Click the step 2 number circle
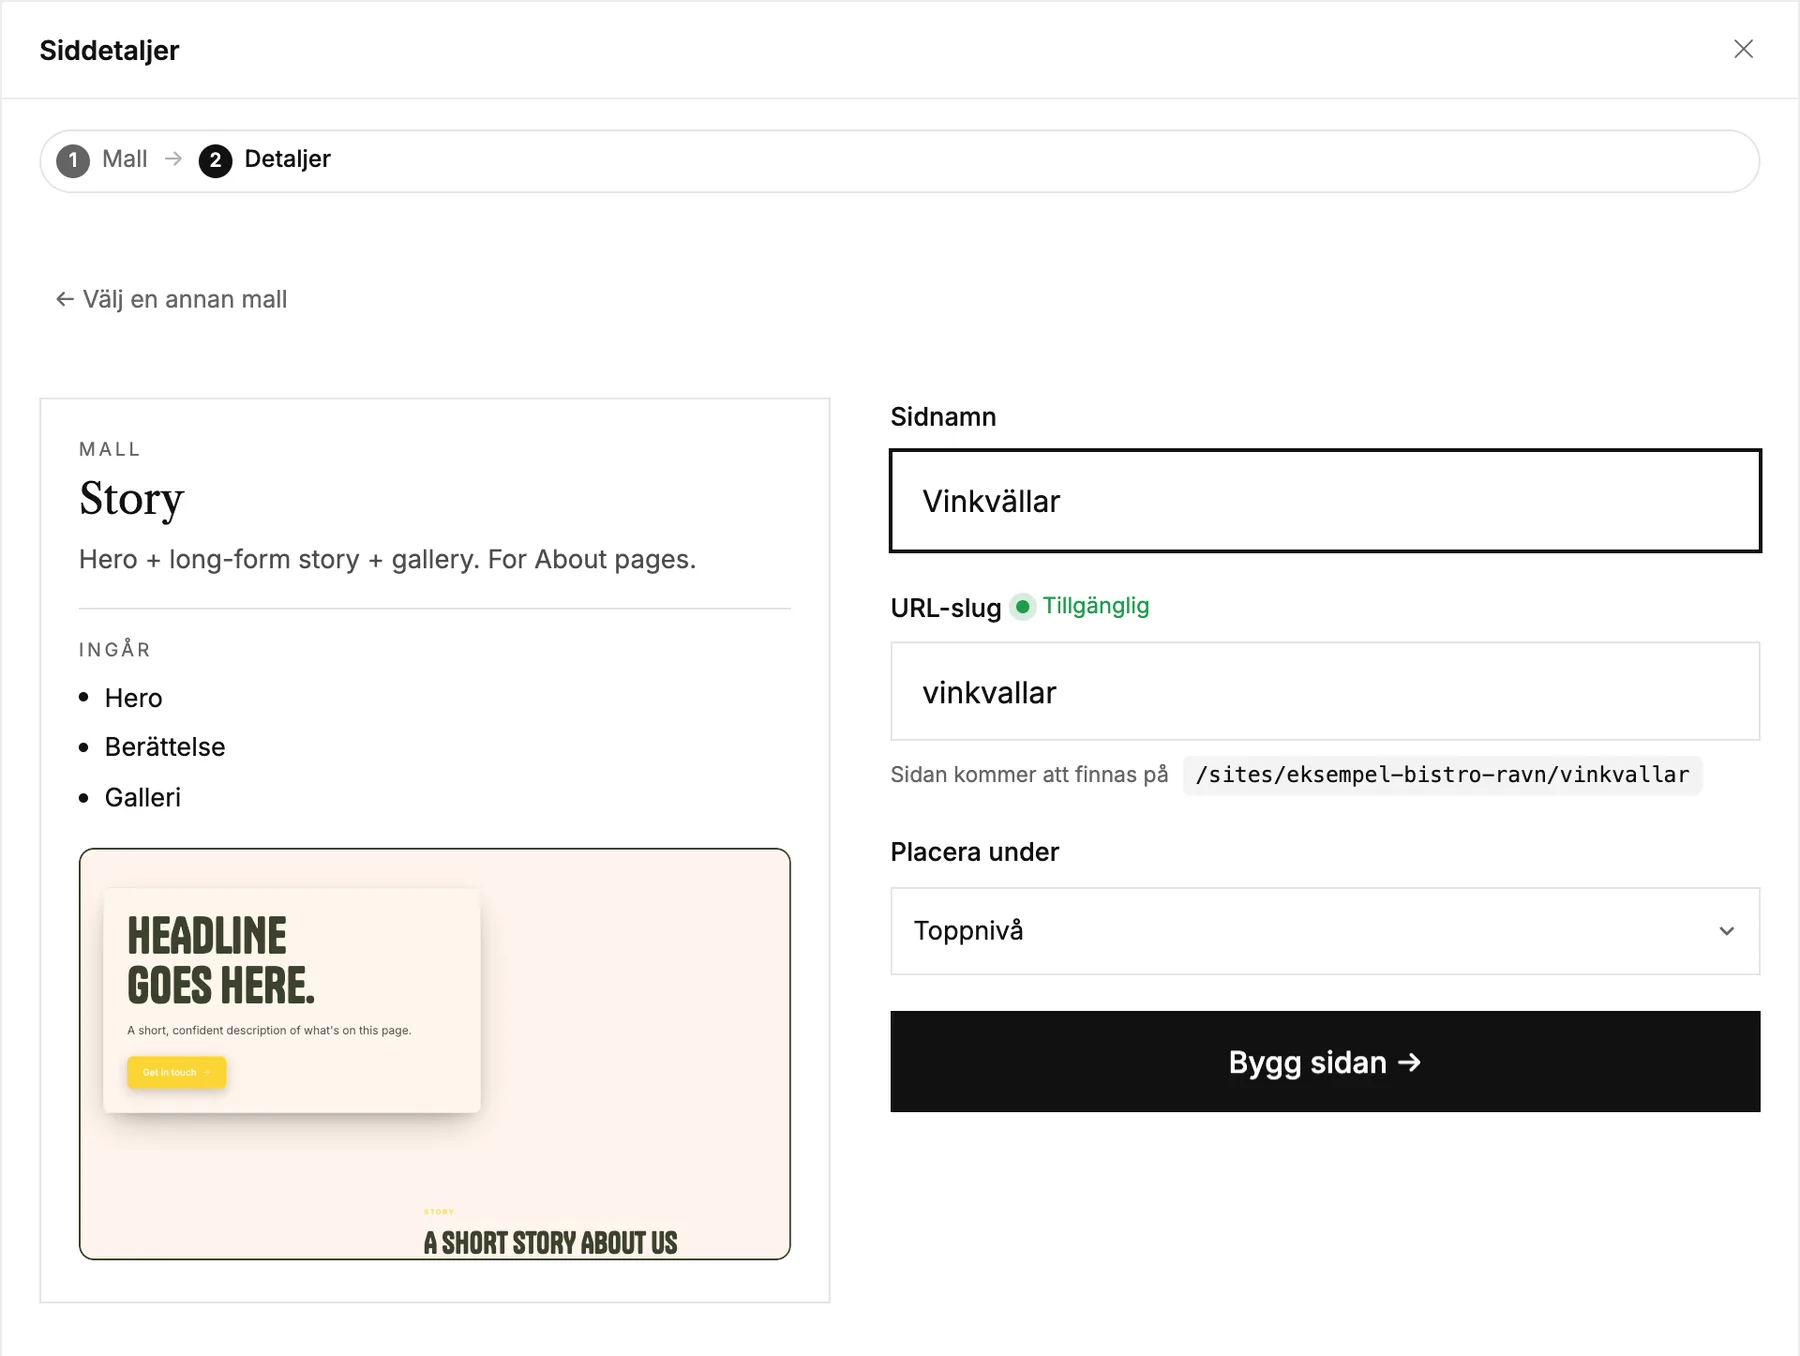The image size is (1800, 1356). tap(215, 160)
